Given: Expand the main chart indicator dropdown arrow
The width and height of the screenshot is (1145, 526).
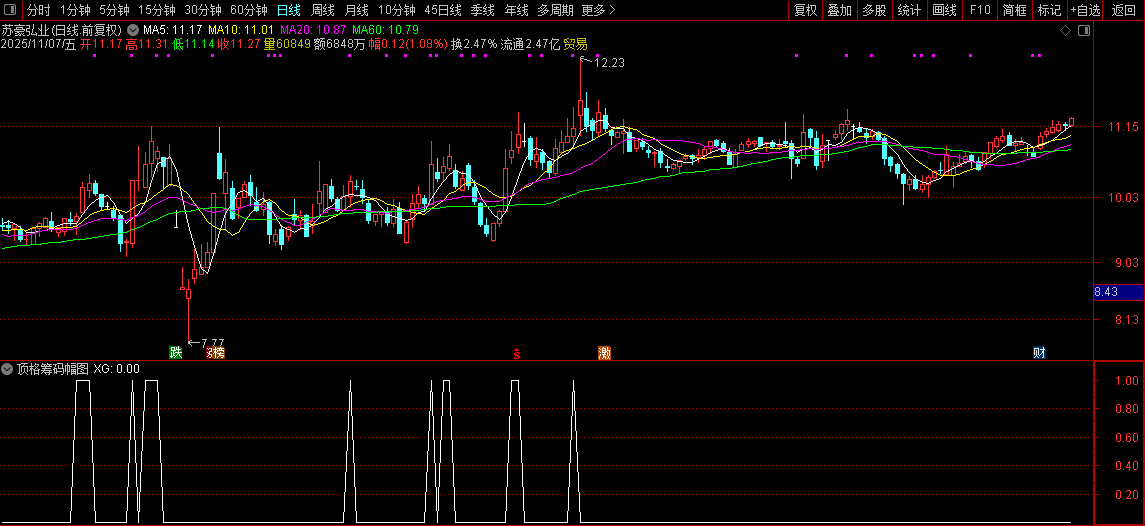Looking at the screenshot, I should [132, 31].
